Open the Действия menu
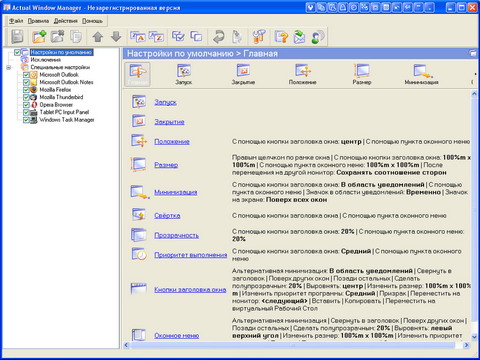Viewport: 480px width, 360px height. coord(66,21)
